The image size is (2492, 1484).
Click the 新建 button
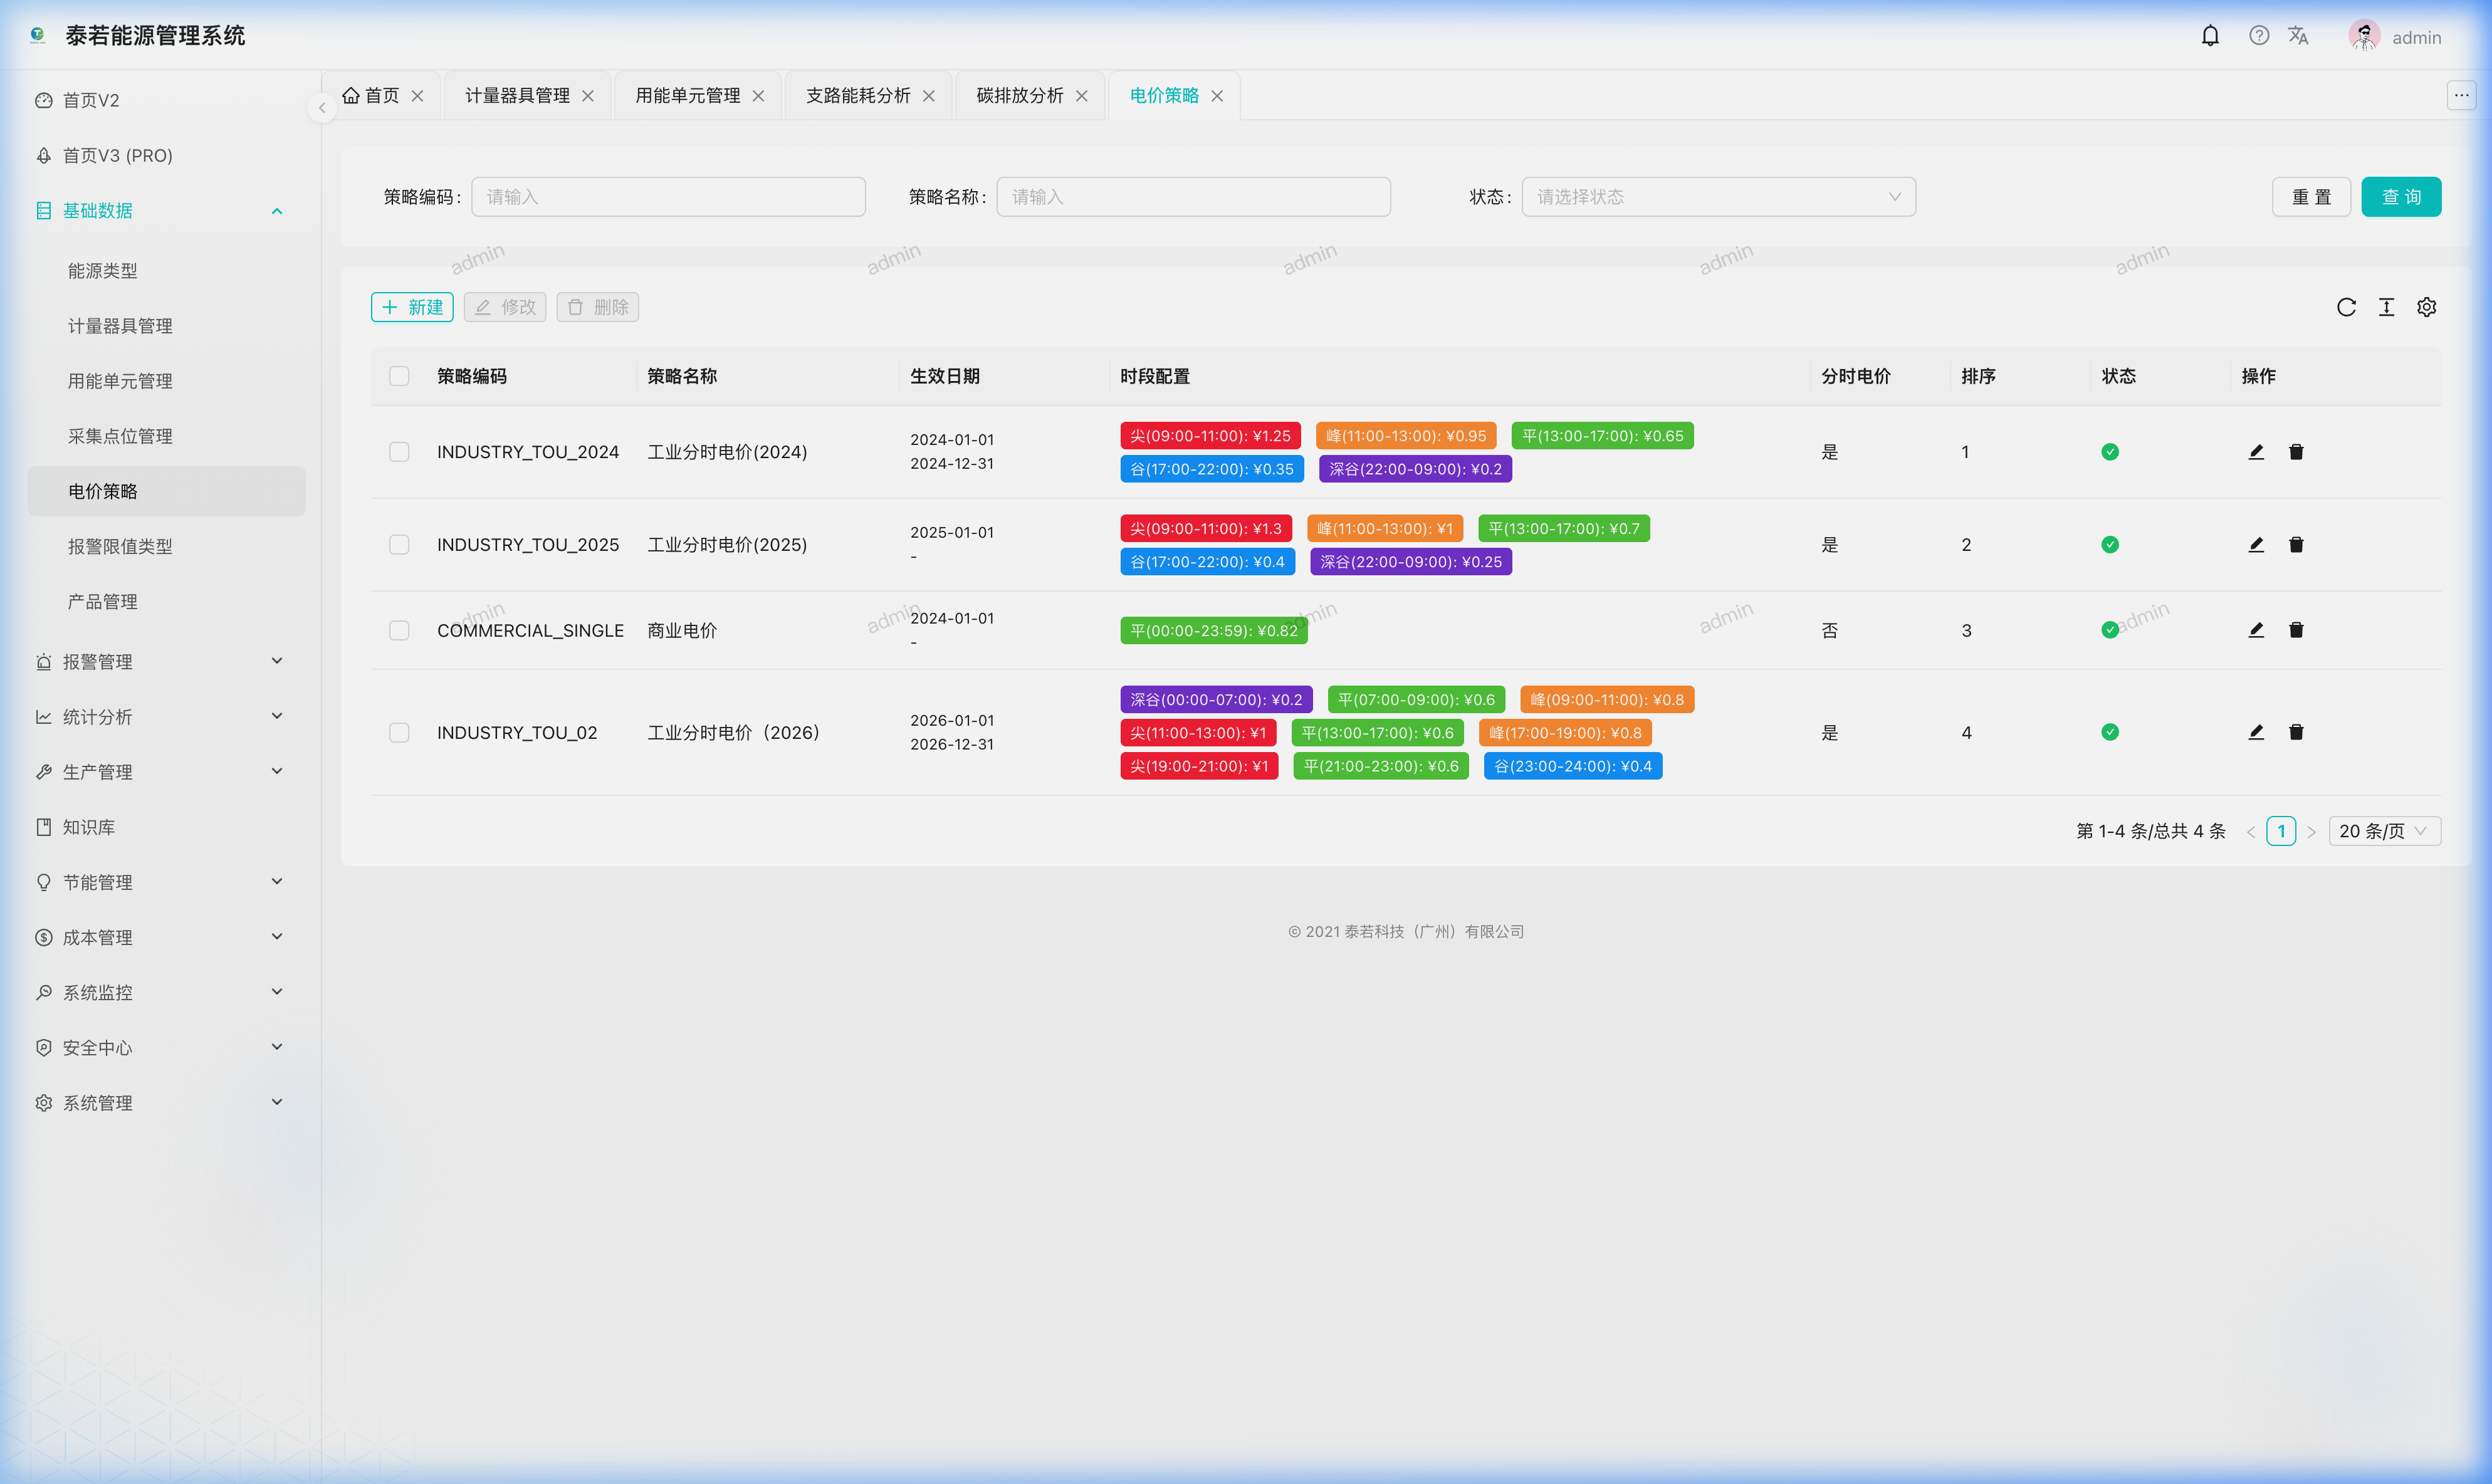point(412,307)
